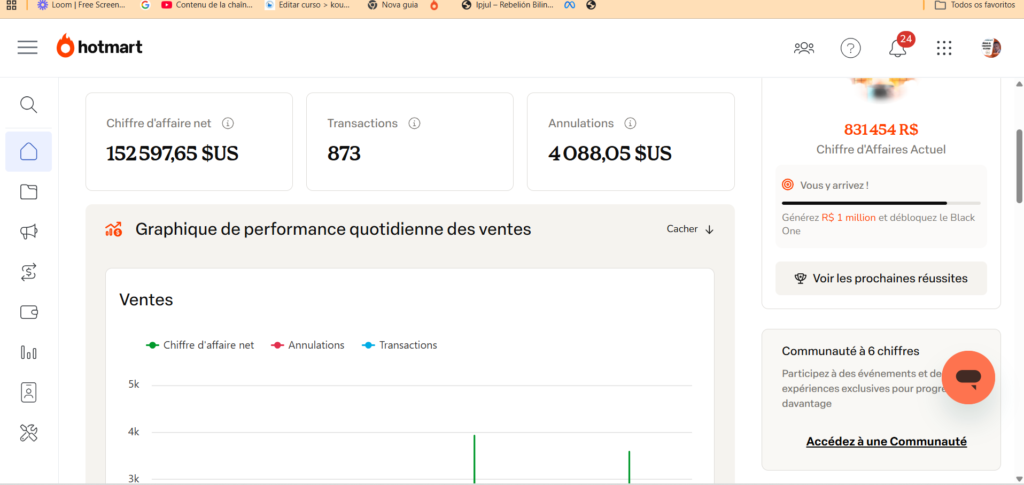Open the bar chart analytics sidebar icon
This screenshot has width=1024, height=485.
coord(29,352)
